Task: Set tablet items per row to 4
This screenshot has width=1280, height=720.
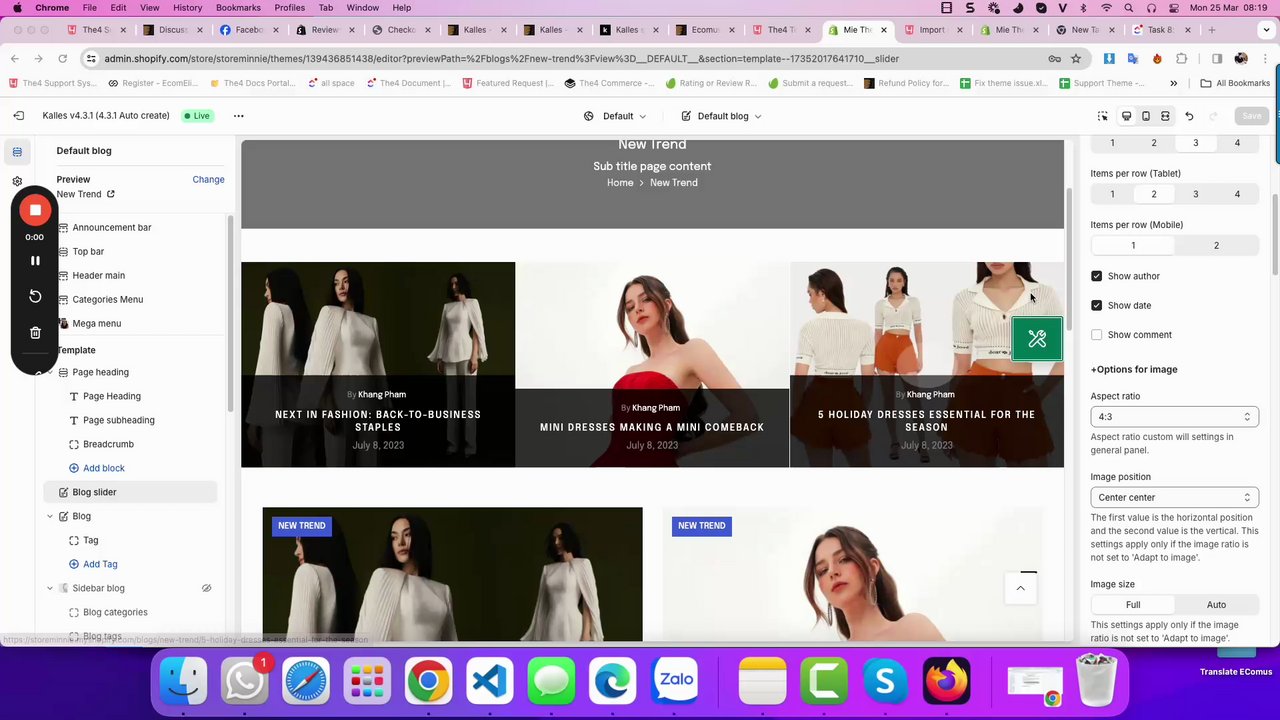Action: (x=1237, y=194)
